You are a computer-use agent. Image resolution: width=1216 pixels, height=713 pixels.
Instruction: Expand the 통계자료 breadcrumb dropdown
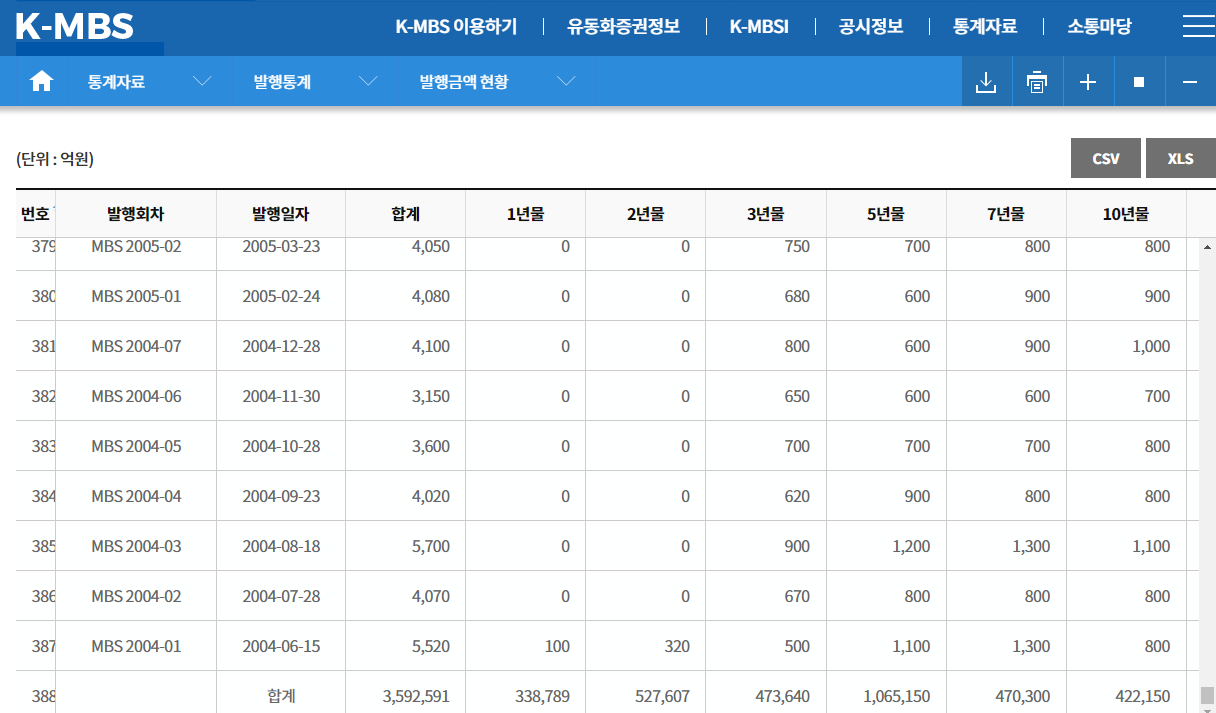[x=202, y=82]
